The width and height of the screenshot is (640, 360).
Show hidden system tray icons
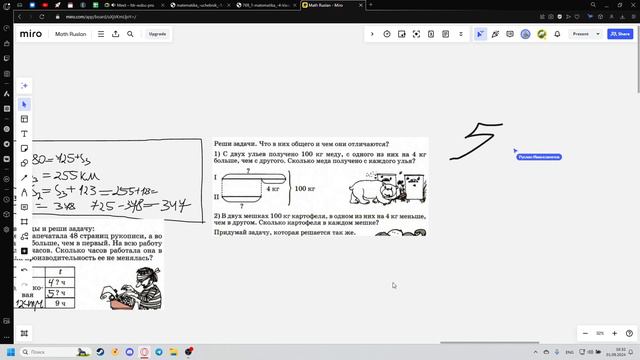535,352
